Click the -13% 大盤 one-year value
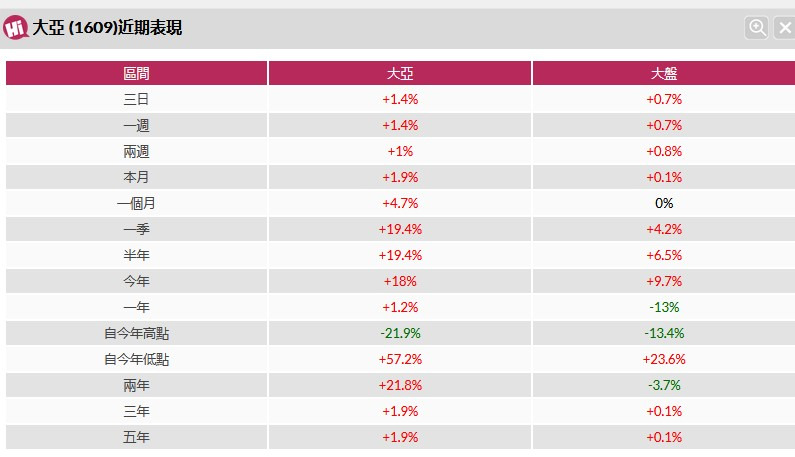Screen dimensions: 795x457 tap(665, 307)
